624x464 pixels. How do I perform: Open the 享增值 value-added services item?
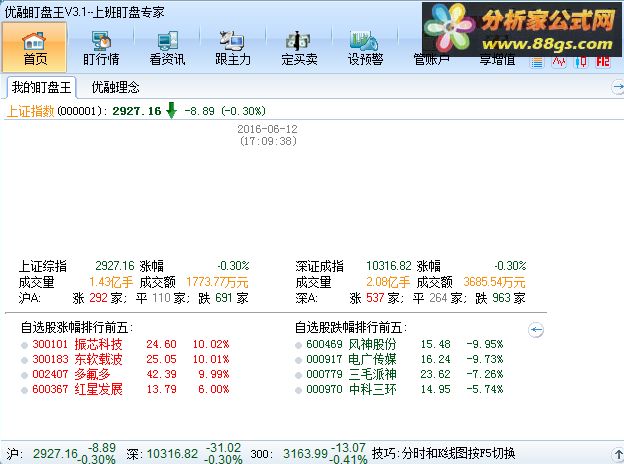pyautogui.click(x=497, y=60)
